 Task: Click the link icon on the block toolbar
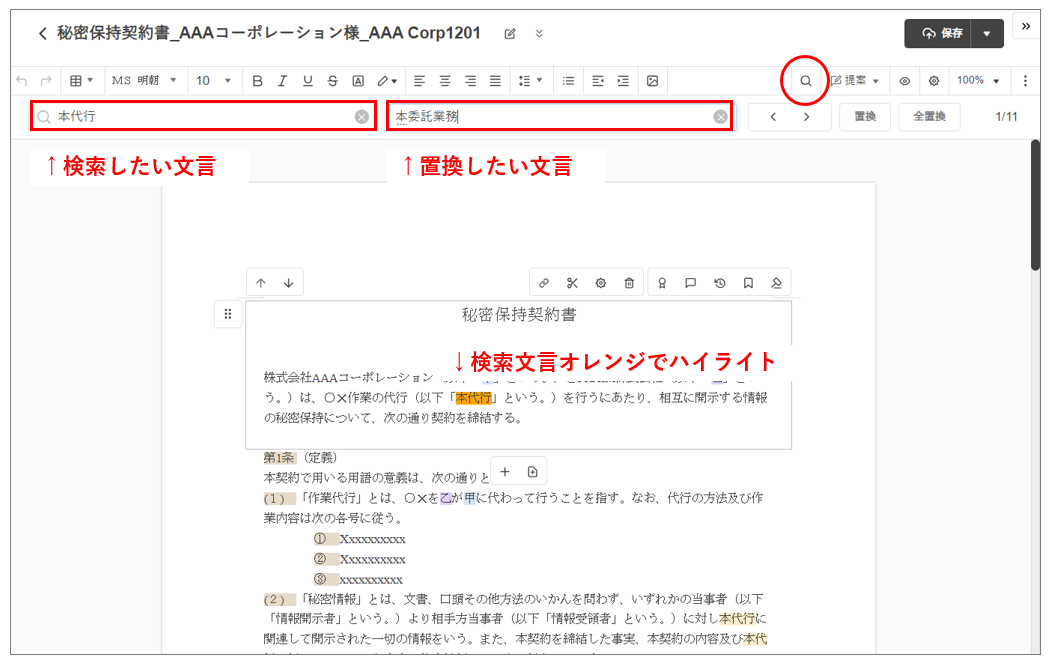544,283
